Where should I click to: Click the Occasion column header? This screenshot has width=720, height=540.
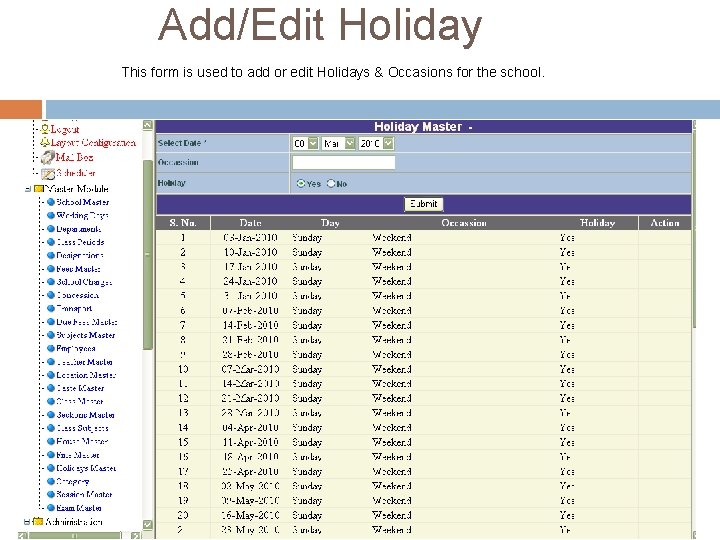pos(464,223)
